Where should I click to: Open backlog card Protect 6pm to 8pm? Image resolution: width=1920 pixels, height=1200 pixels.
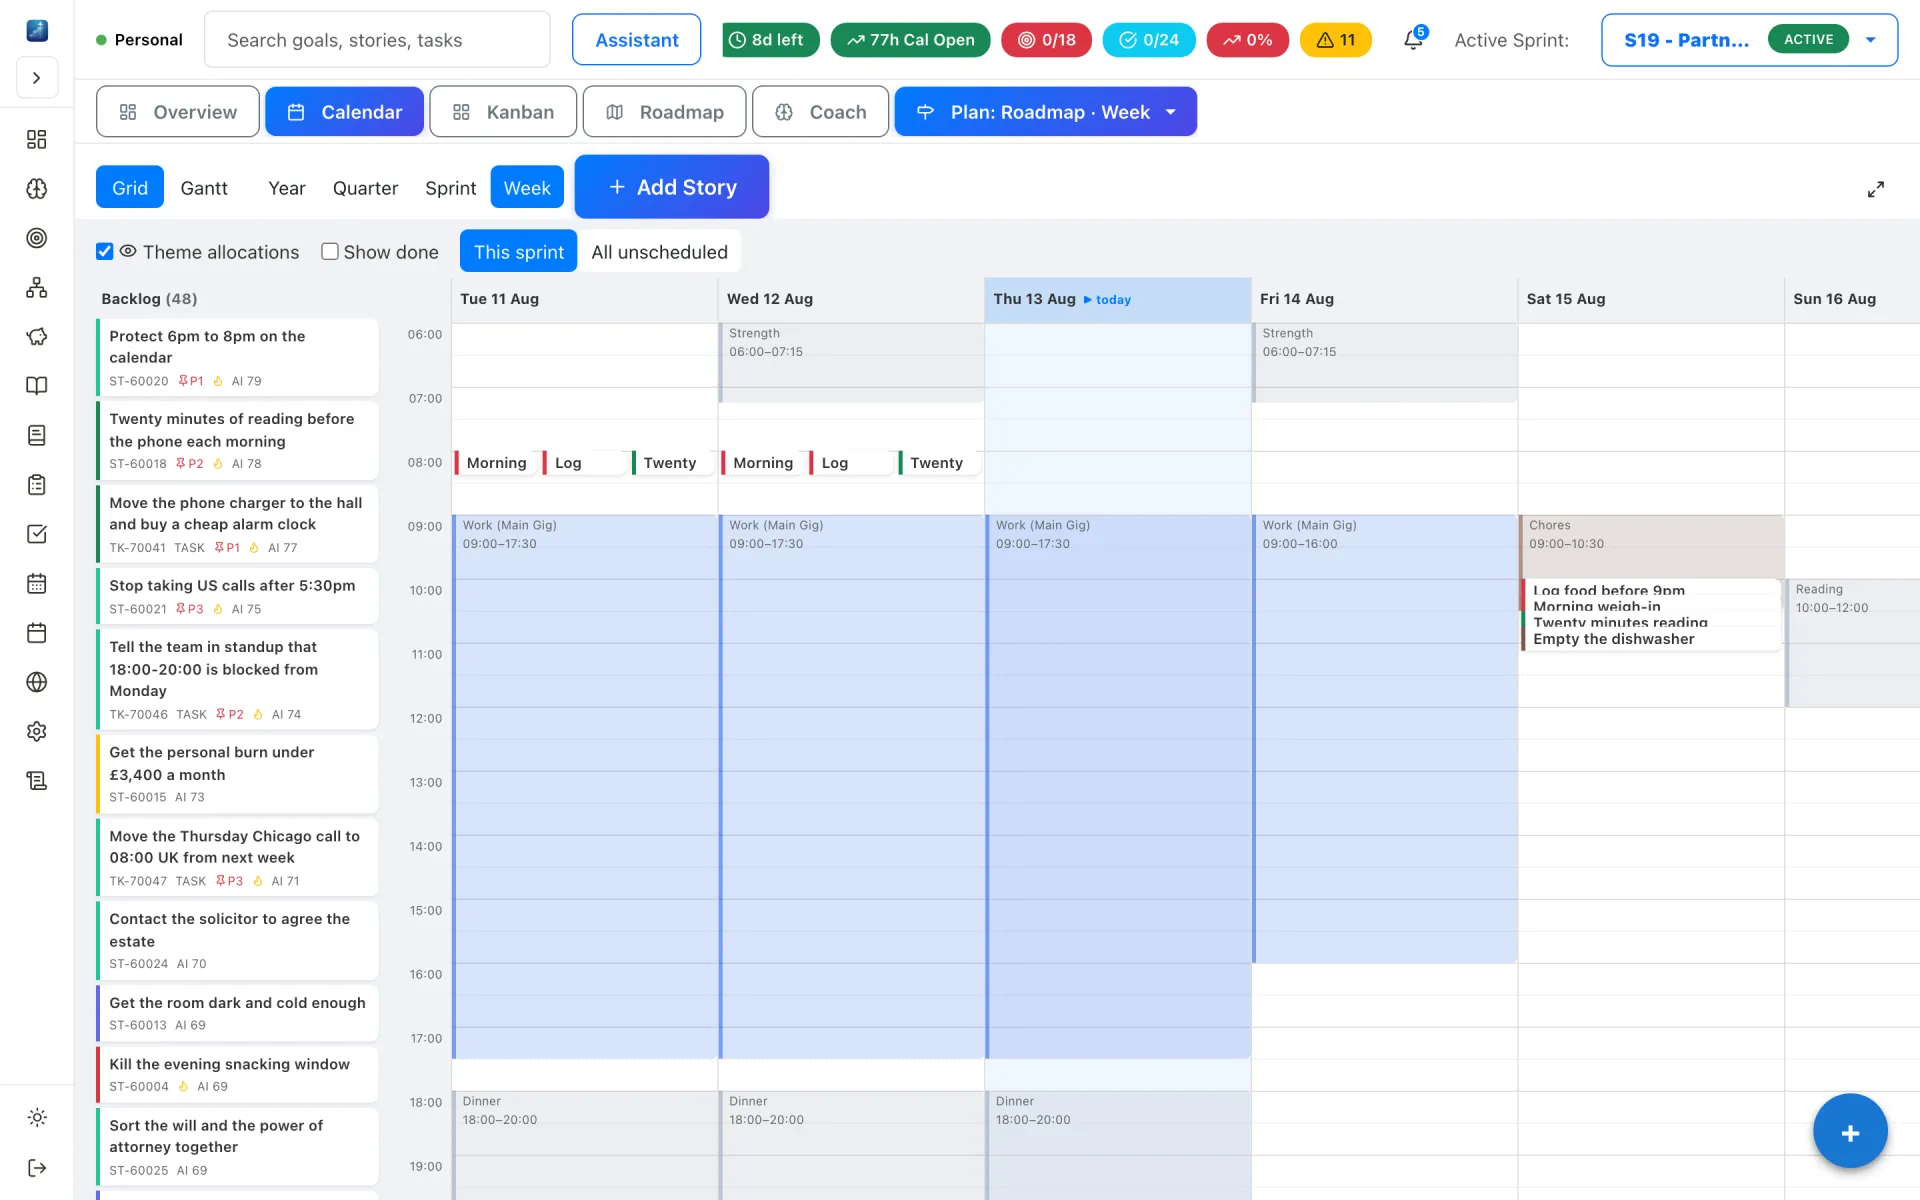(237, 357)
